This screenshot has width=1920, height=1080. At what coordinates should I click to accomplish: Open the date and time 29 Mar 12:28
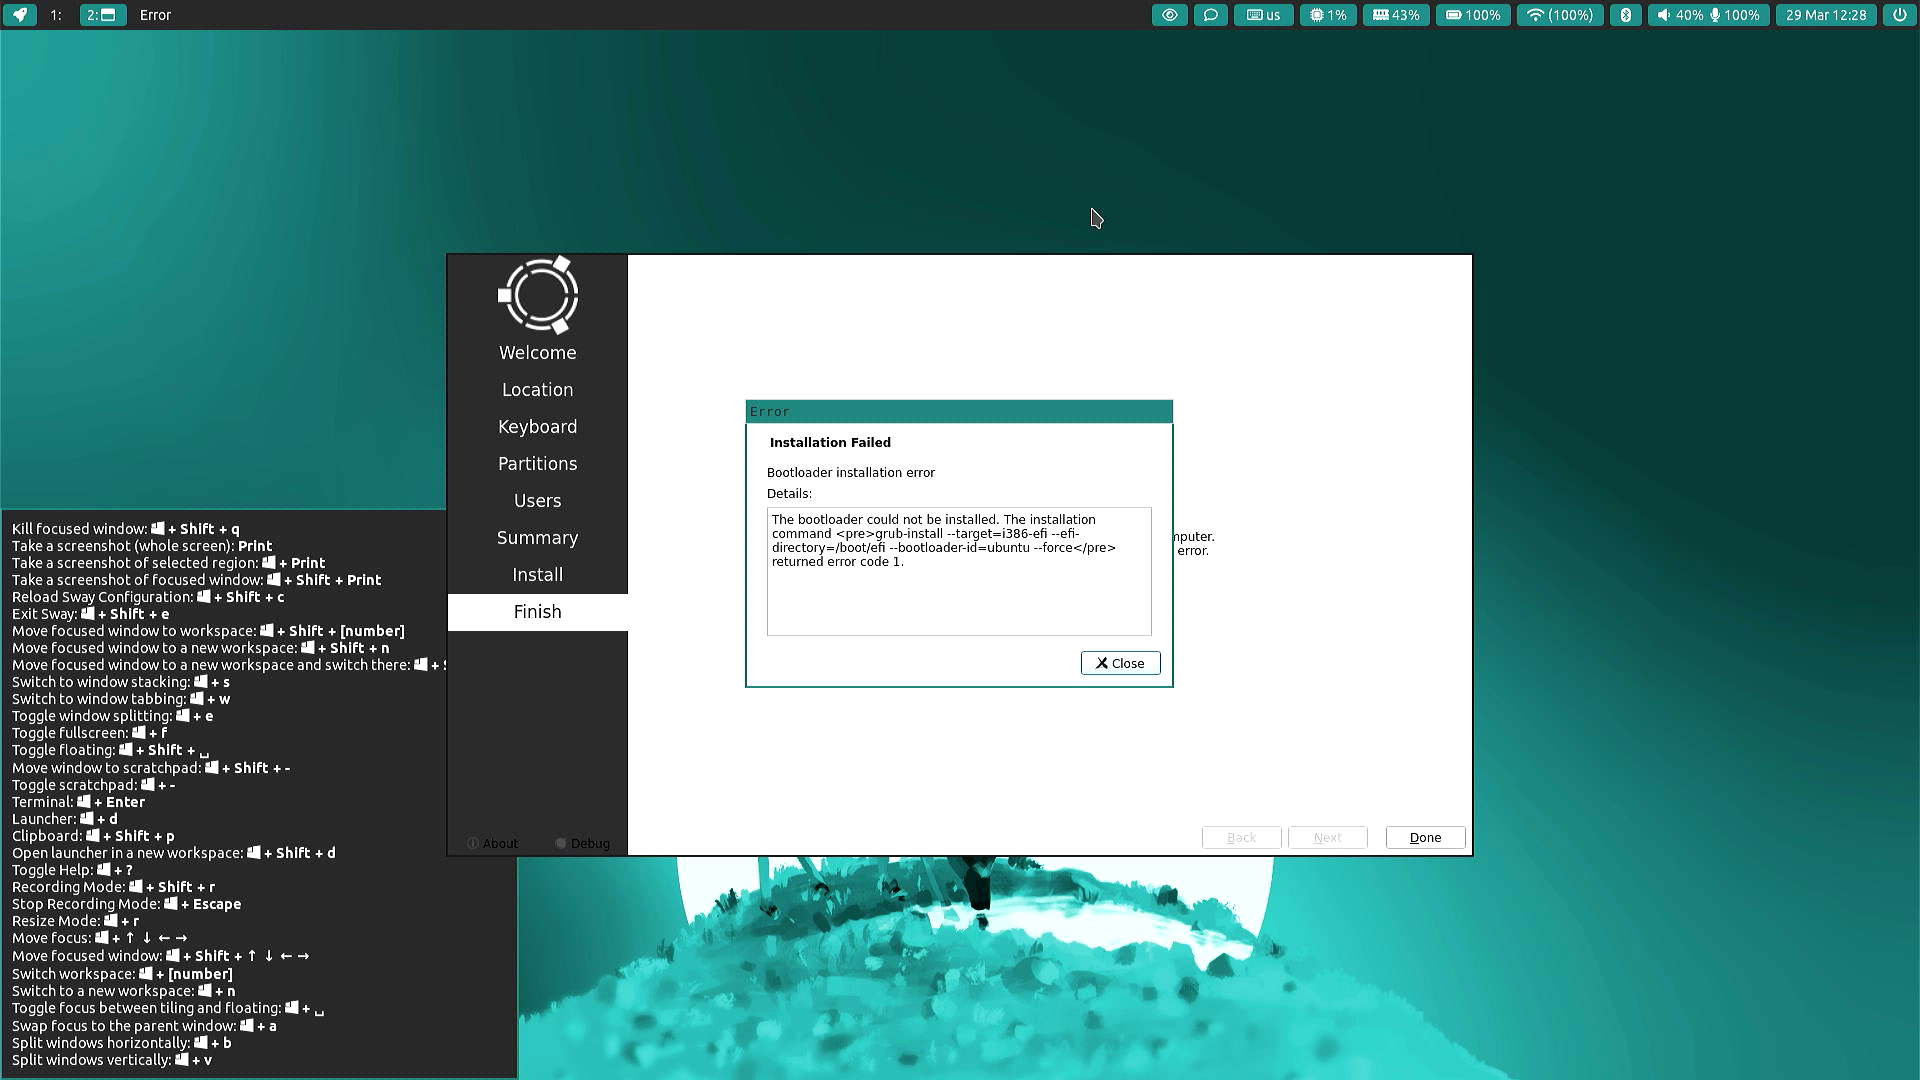point(1826,15)
